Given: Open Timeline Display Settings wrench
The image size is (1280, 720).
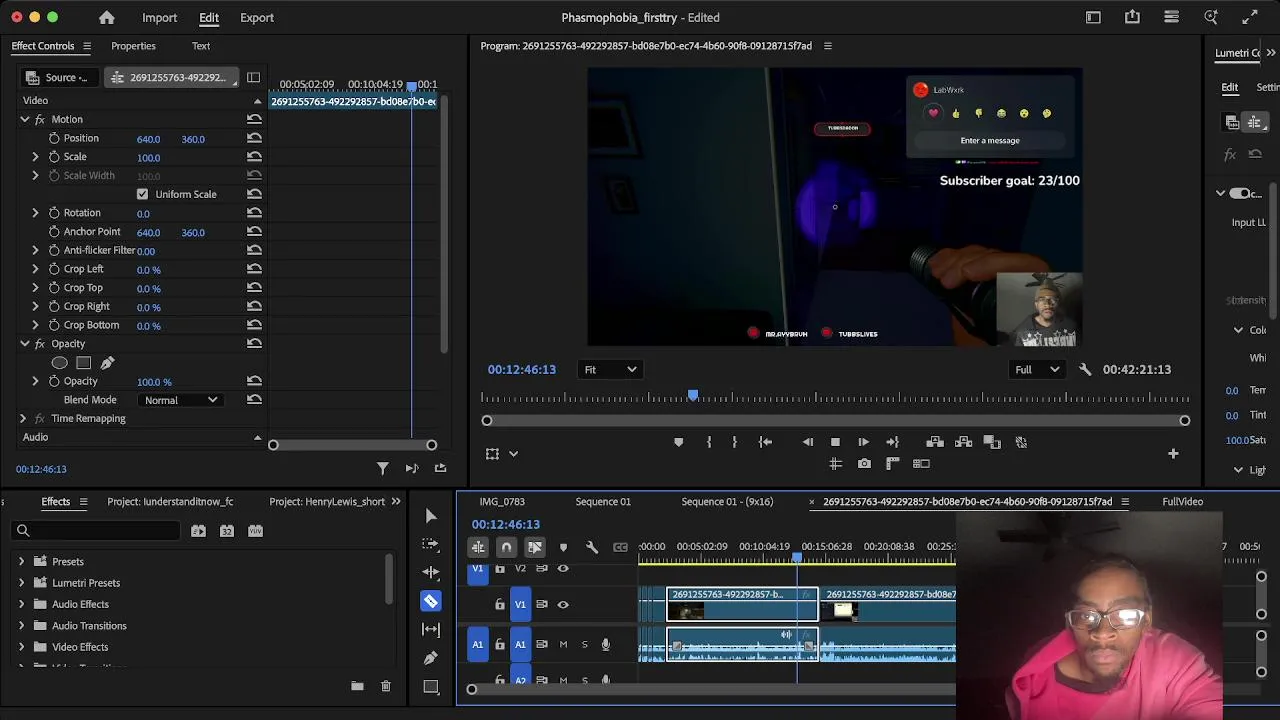Looking at the screenshot, I should (x=592, y=547).
